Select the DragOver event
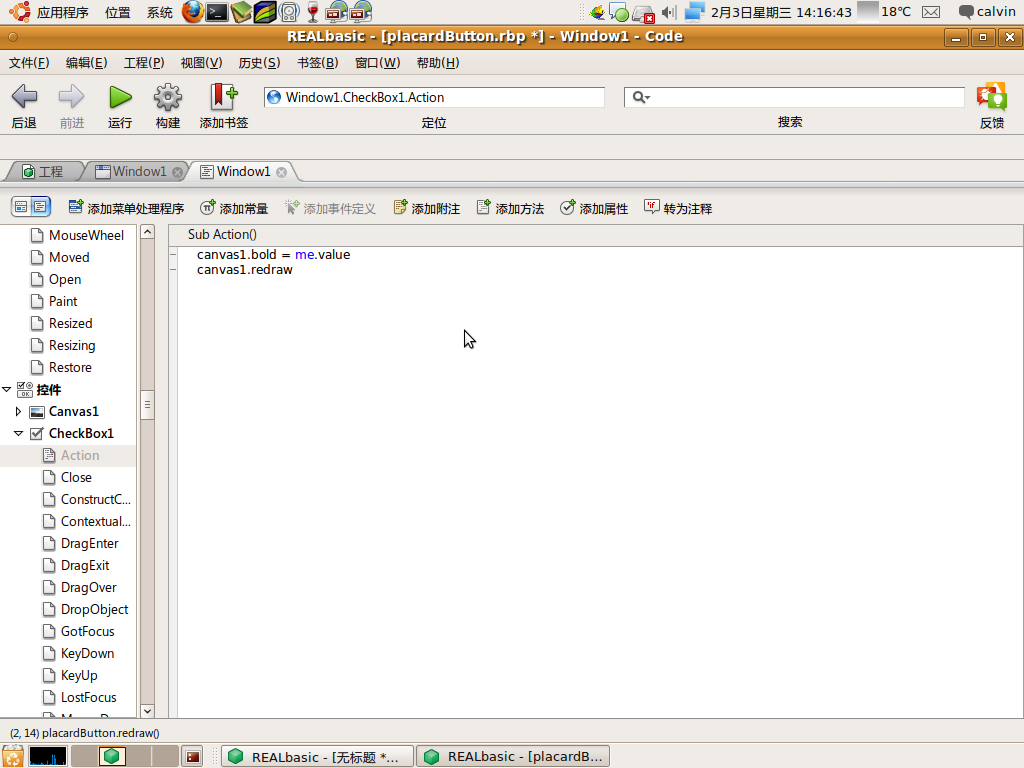The width and height of the screenshot is (1024, 768). 88,587
